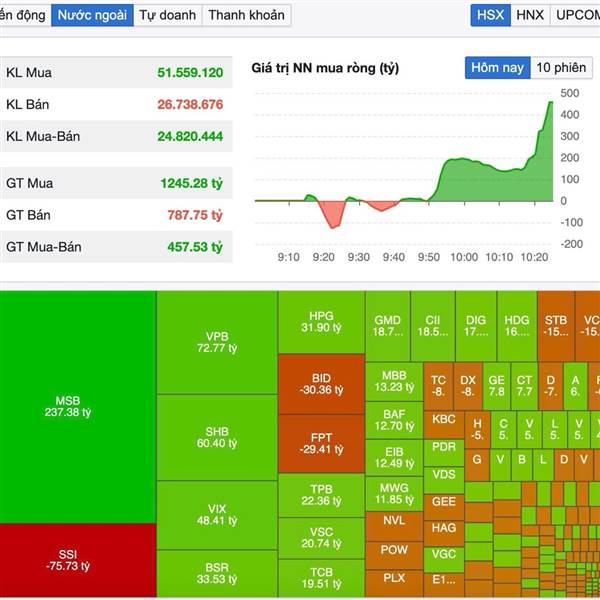Click the CII treemap tile

[433, 326]
